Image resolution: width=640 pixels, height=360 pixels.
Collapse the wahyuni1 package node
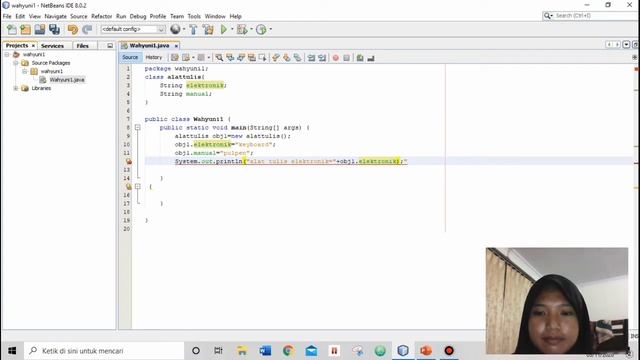(24, 71)
